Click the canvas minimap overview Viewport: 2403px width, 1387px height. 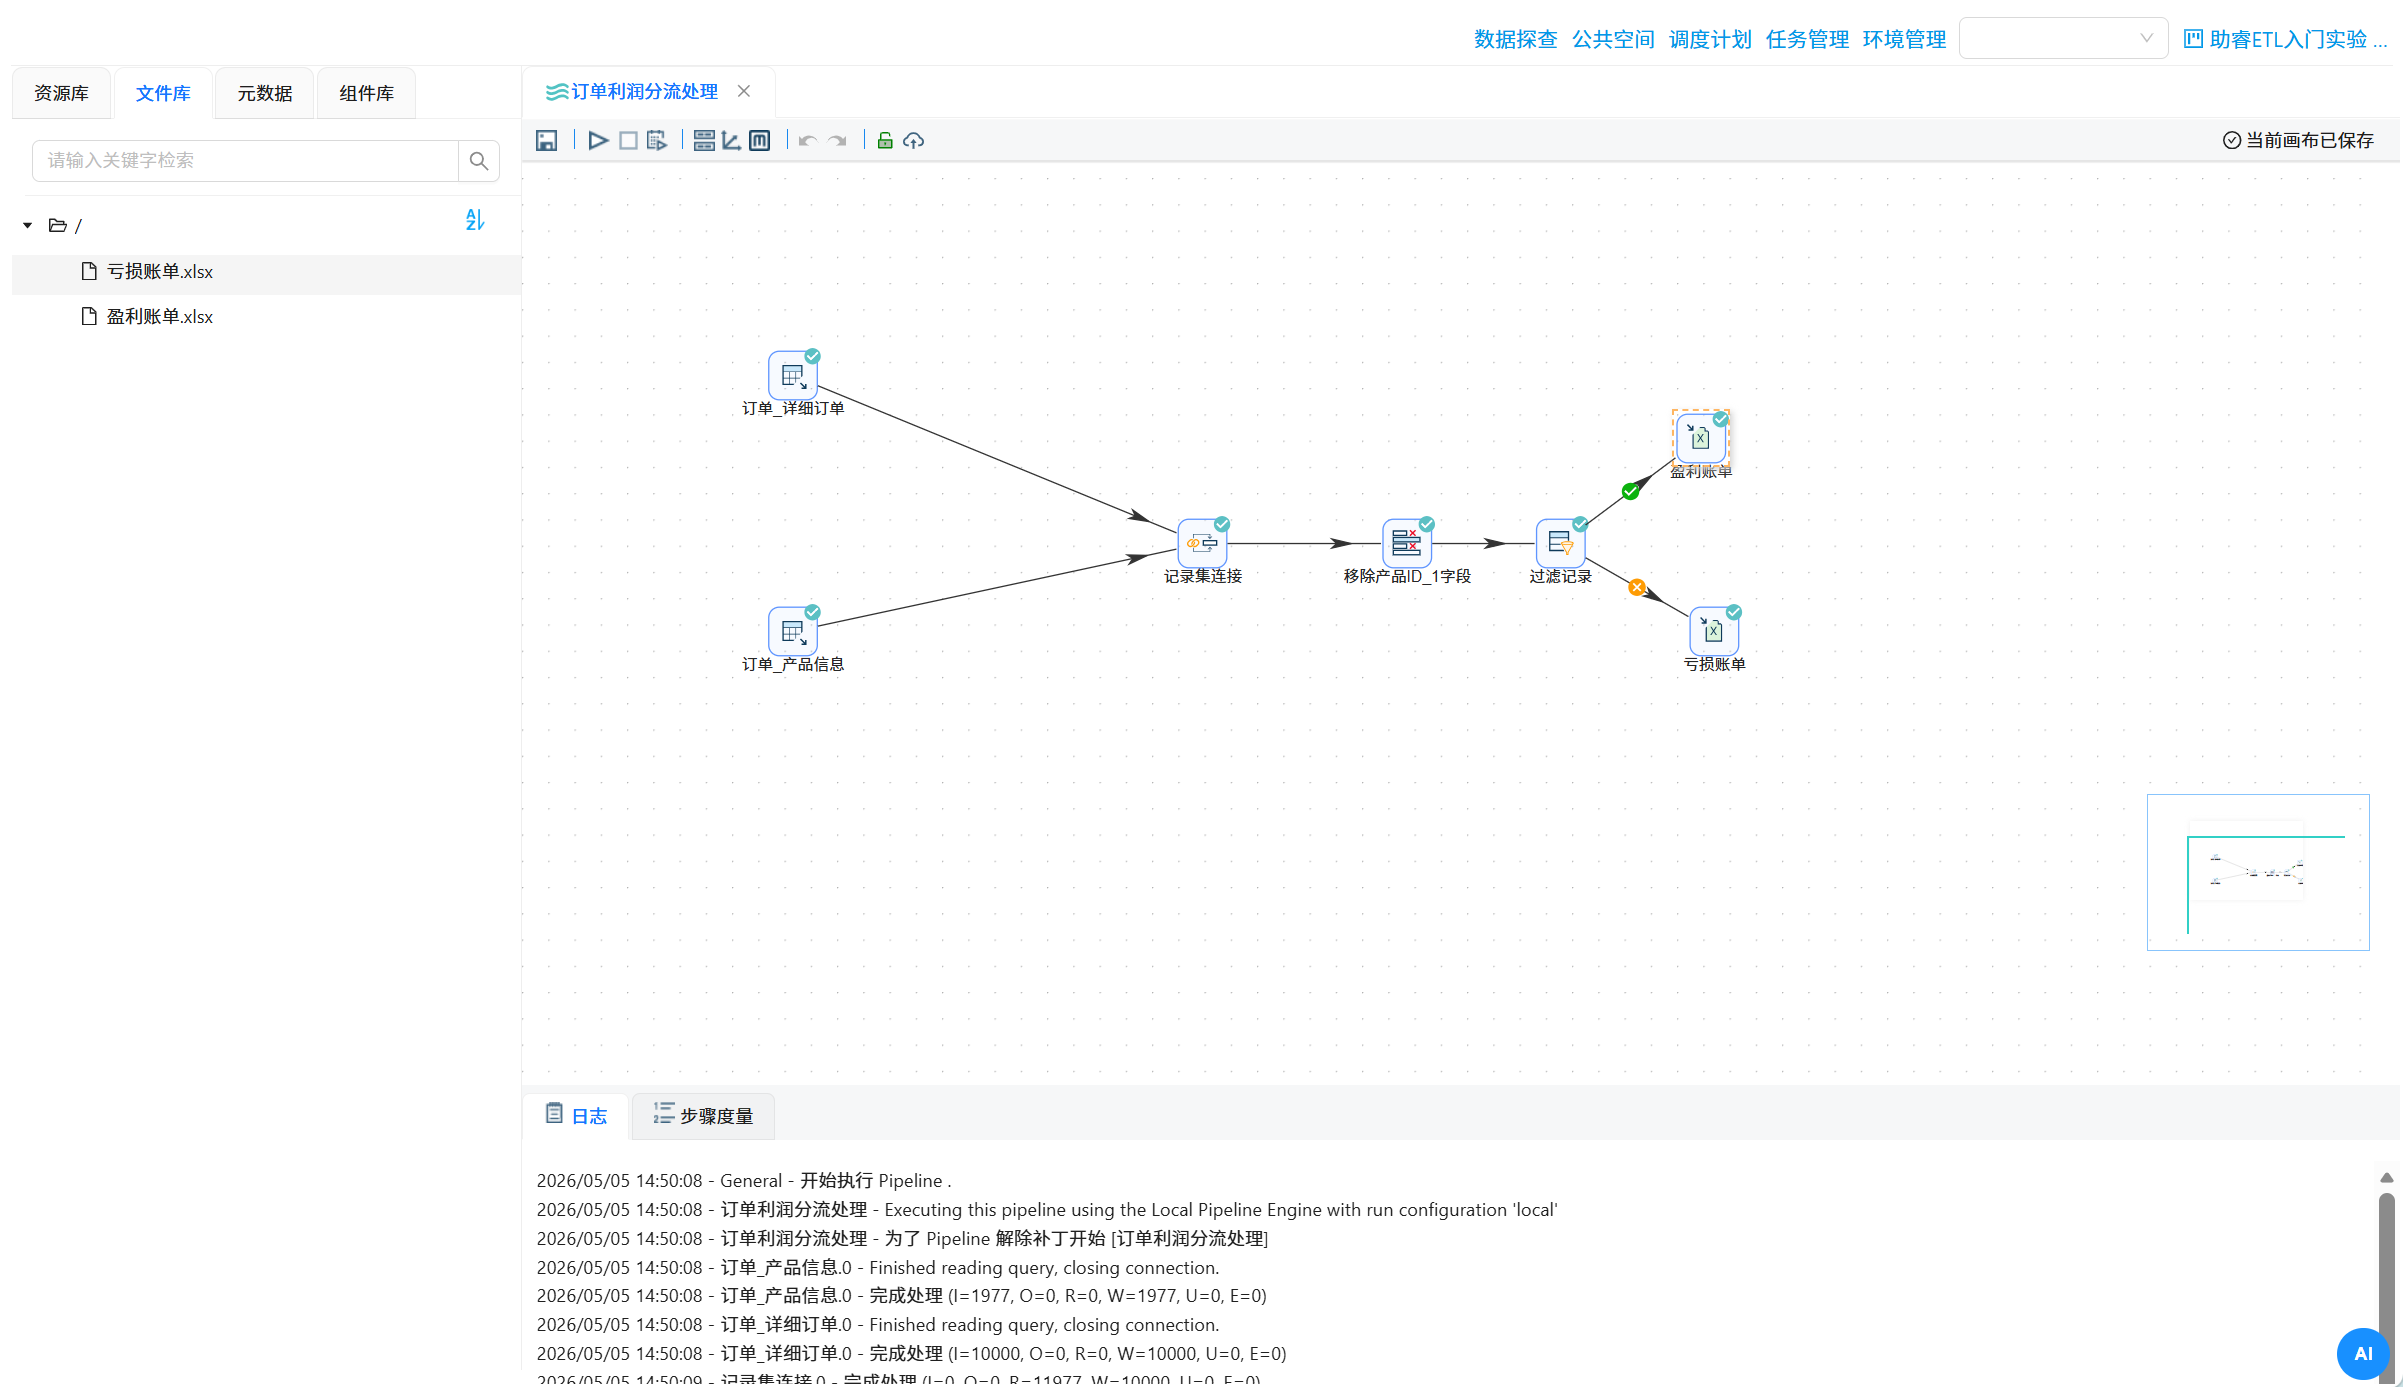tap(2257, 872)
